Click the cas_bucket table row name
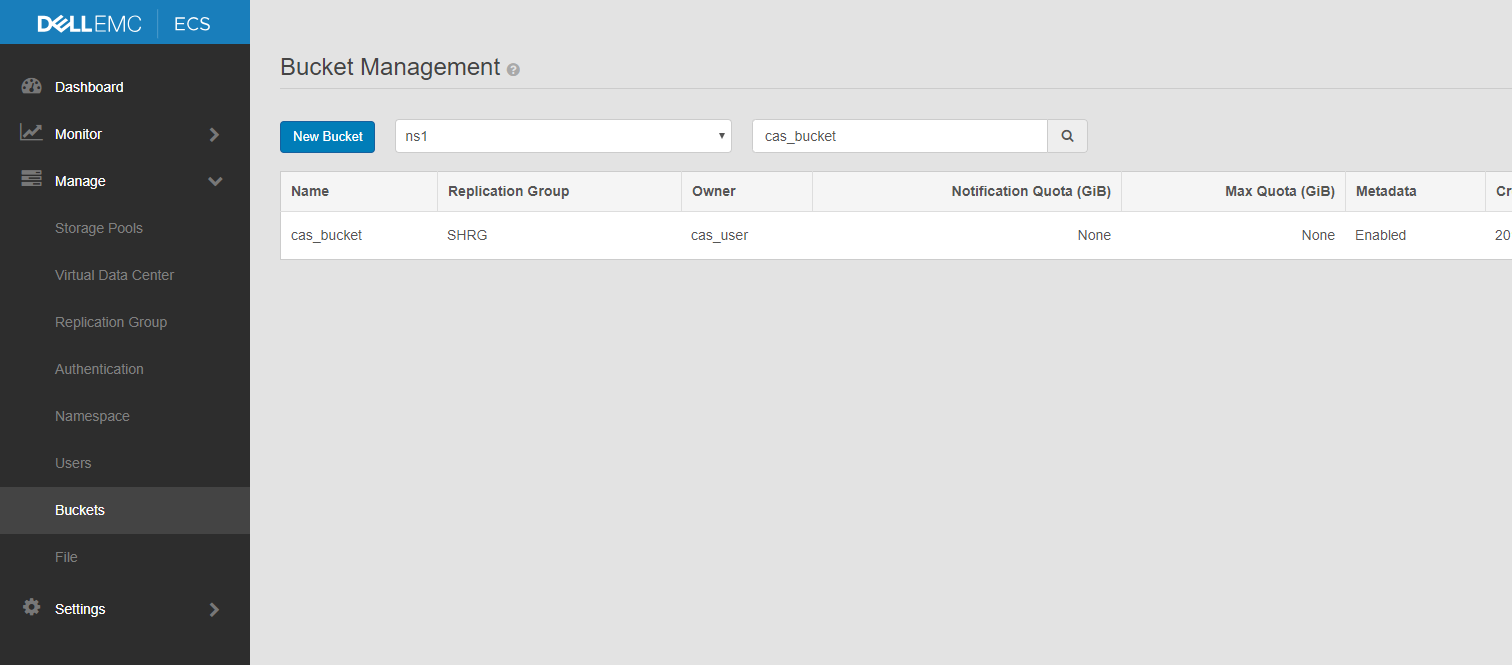This screenshot has width=1512, height=665. coord(326,235)
